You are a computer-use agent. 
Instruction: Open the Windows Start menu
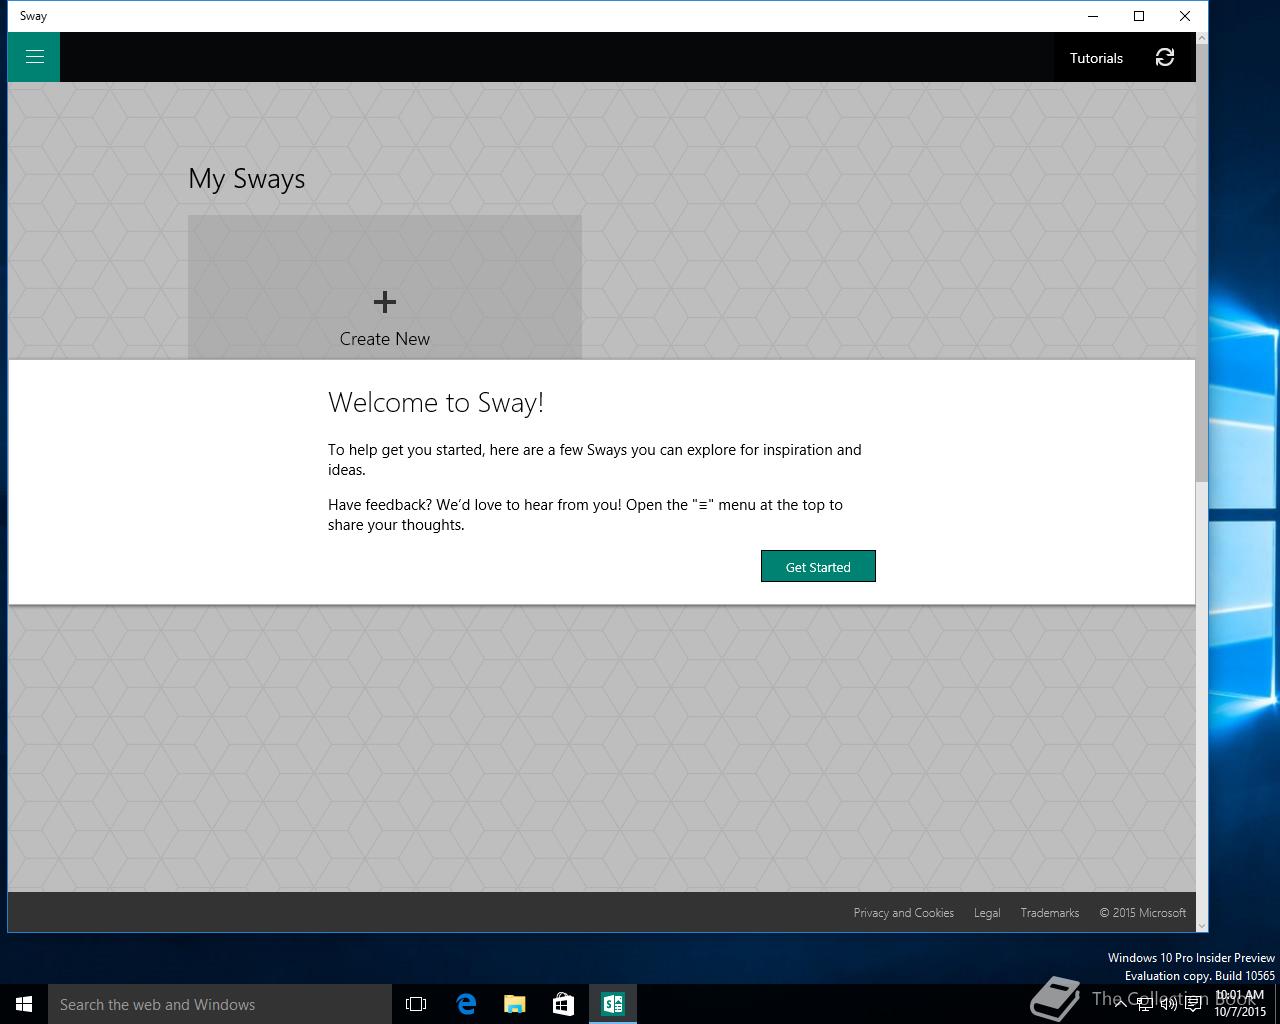point(24,1004)
